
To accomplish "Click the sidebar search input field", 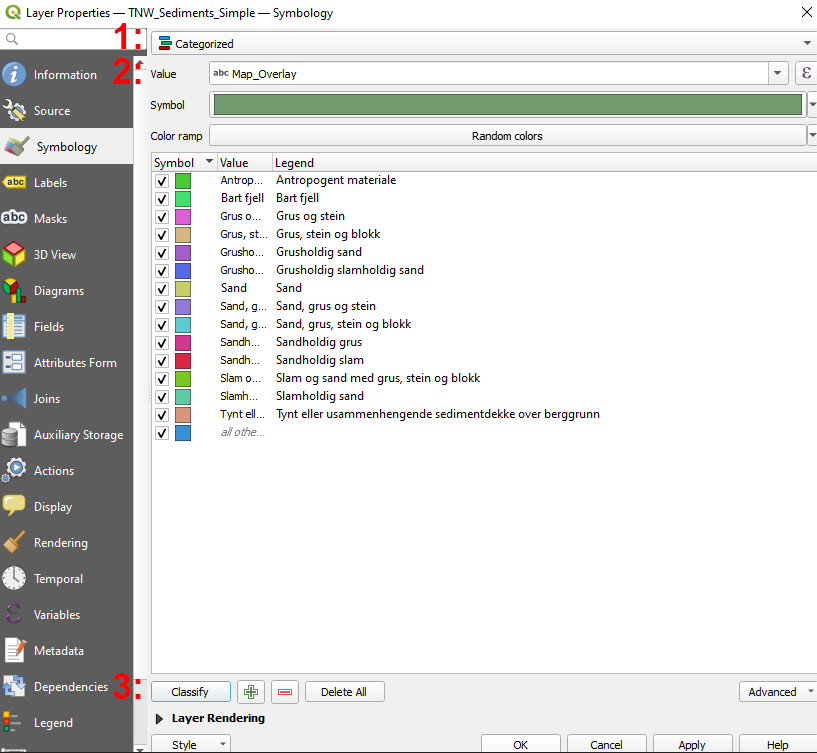I will (x=66, y=39).
